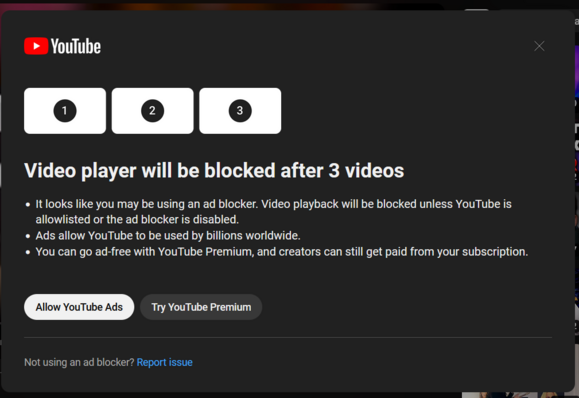Click the red YouTube play logo icon

pos(36,46)
